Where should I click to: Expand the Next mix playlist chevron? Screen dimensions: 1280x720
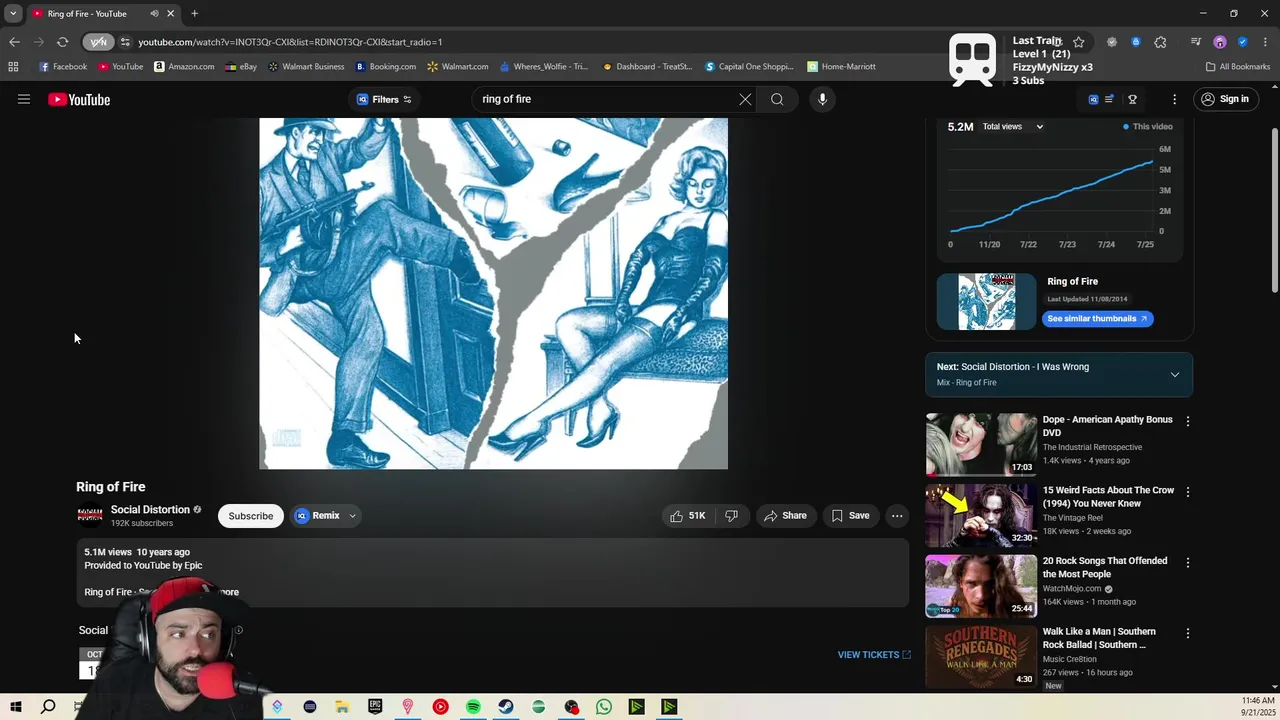pyautogui.click(x=1175, y=375)
